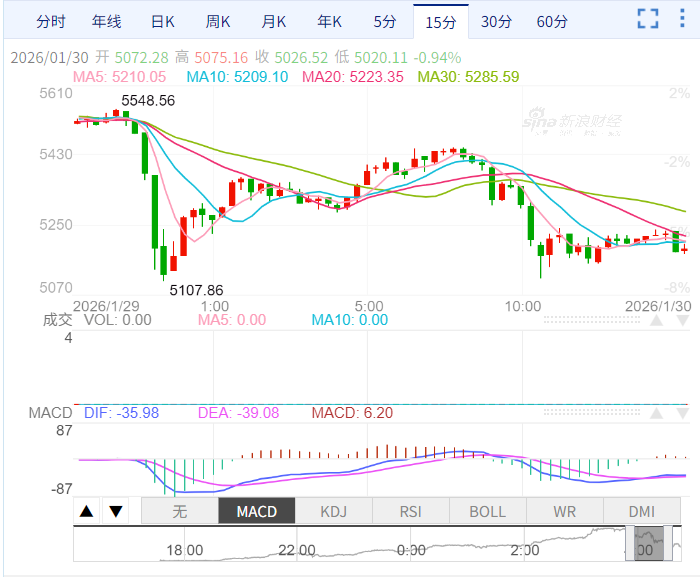Open the 年线 chart tab
This screenshot has height=577, width=700.
(106, 21)
